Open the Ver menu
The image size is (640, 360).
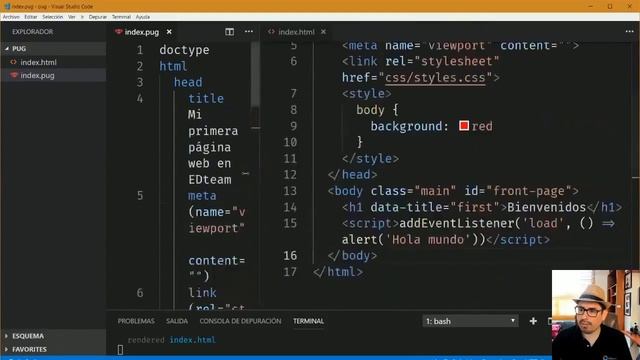coord(72,17)
